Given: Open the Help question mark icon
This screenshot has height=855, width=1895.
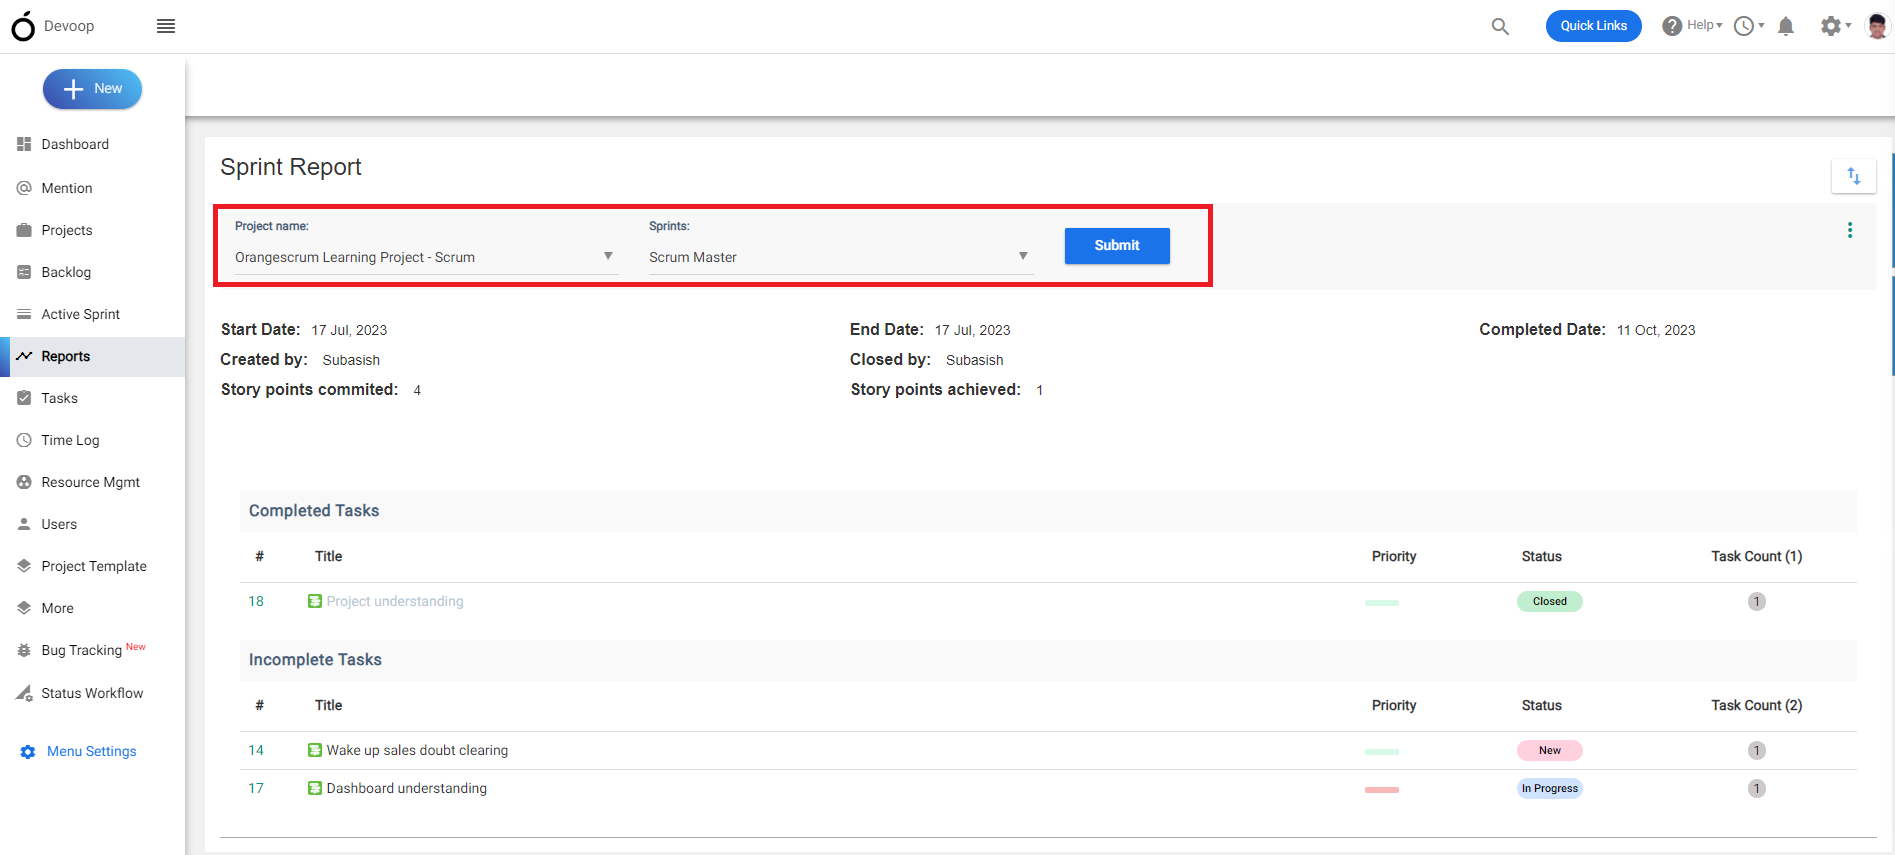Looking at the screenshot, I should coord(1671,26).
